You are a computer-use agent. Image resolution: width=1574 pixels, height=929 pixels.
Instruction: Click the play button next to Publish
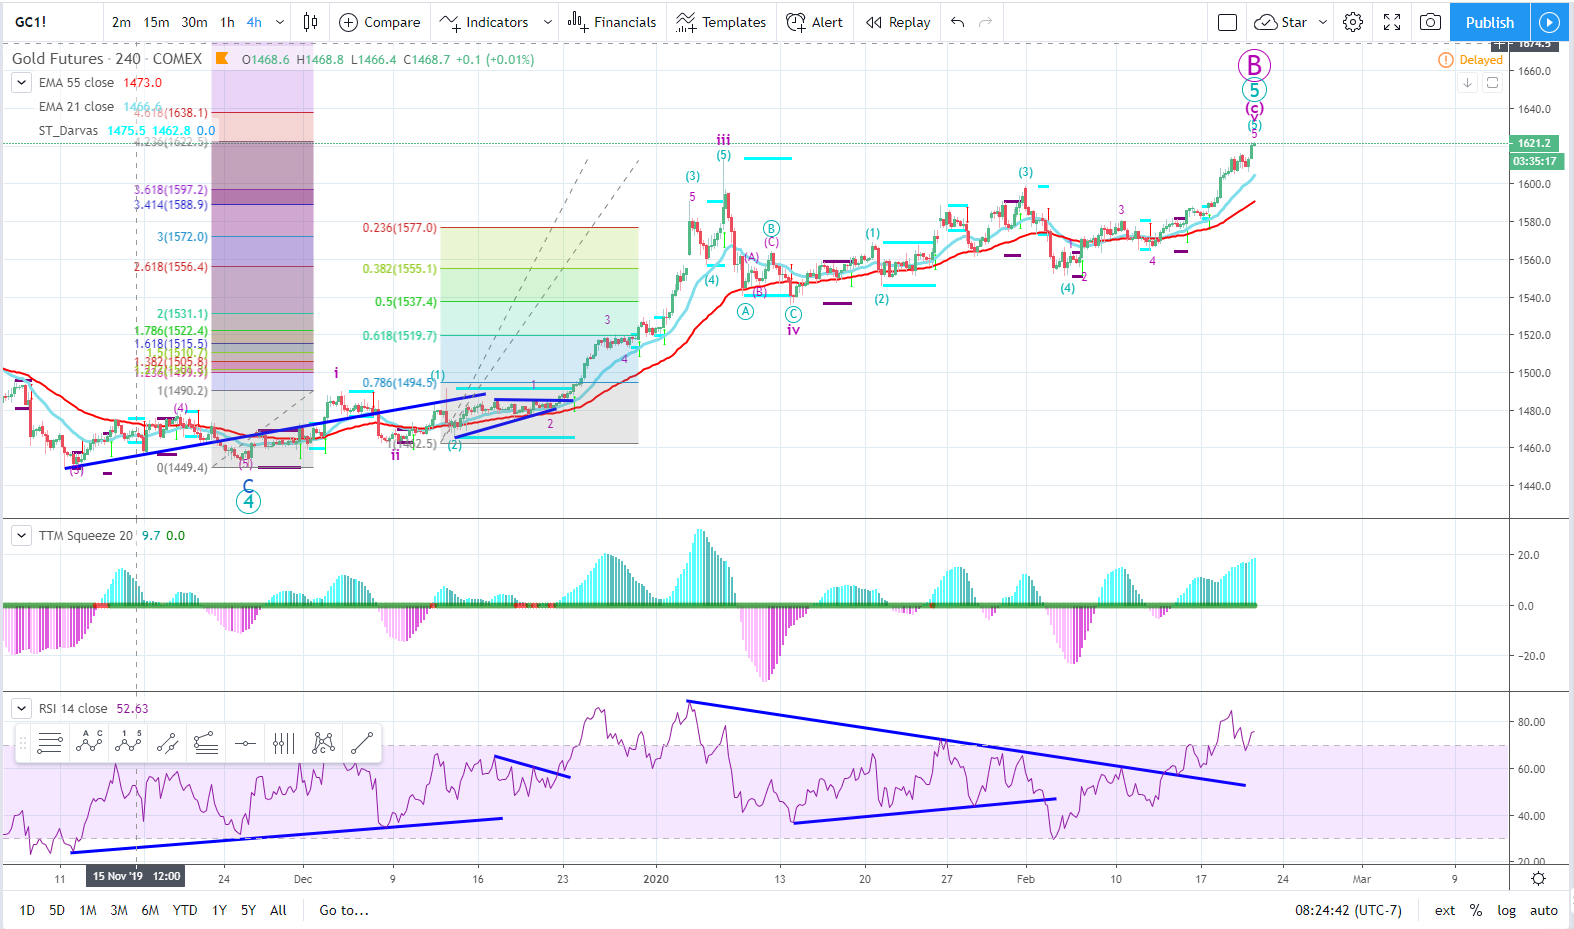[x=1549, y=22]
